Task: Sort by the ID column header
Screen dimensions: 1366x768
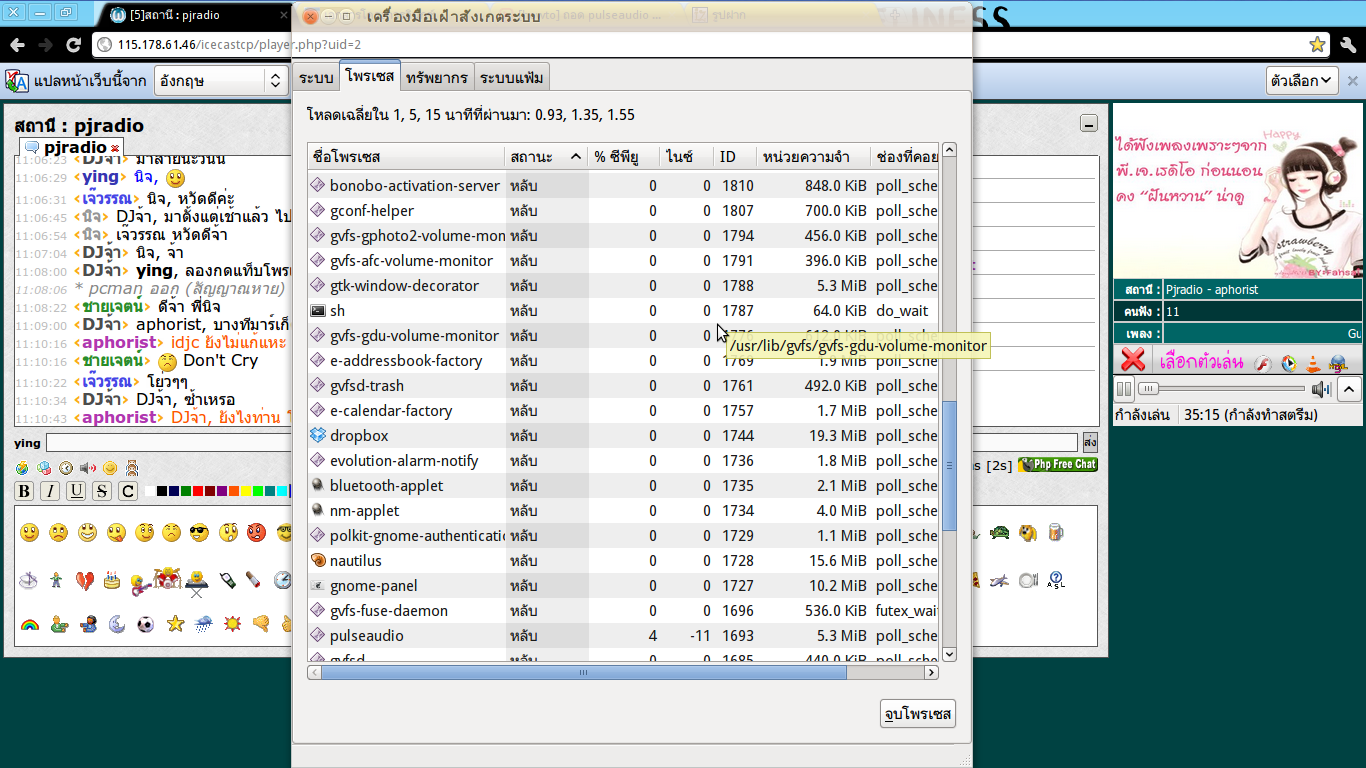Action: 735,157
